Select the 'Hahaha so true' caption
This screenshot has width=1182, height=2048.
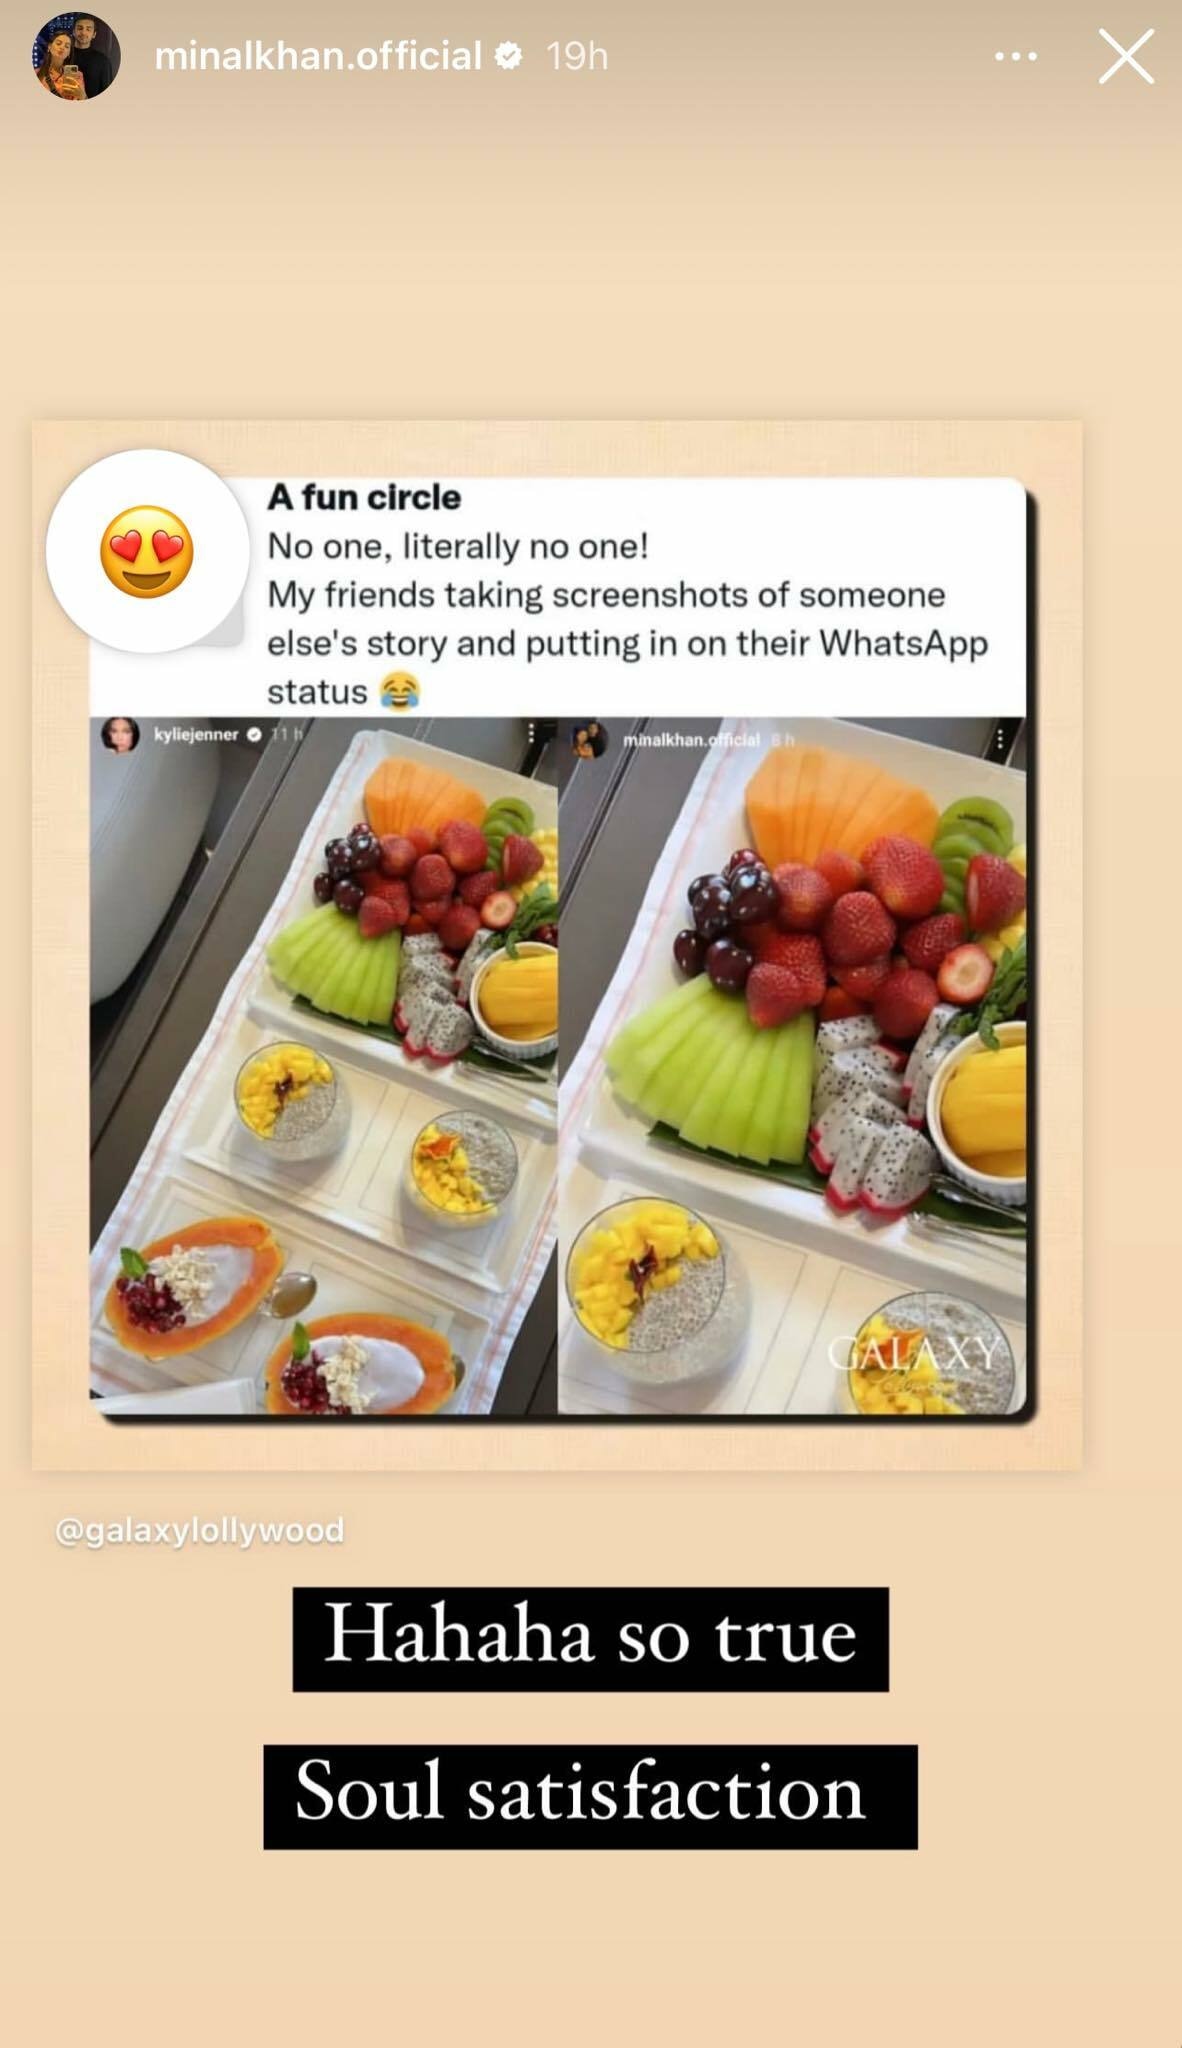click(x=590, y=1639)
